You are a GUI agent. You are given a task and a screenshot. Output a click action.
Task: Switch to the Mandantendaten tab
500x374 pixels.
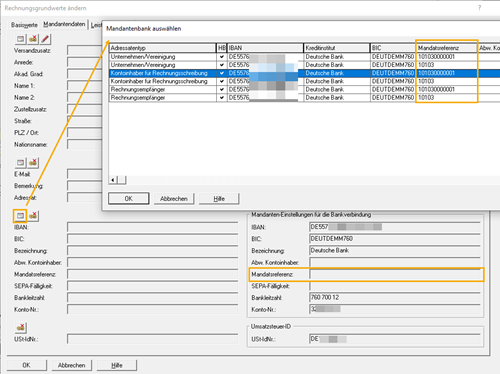(64, 24)
